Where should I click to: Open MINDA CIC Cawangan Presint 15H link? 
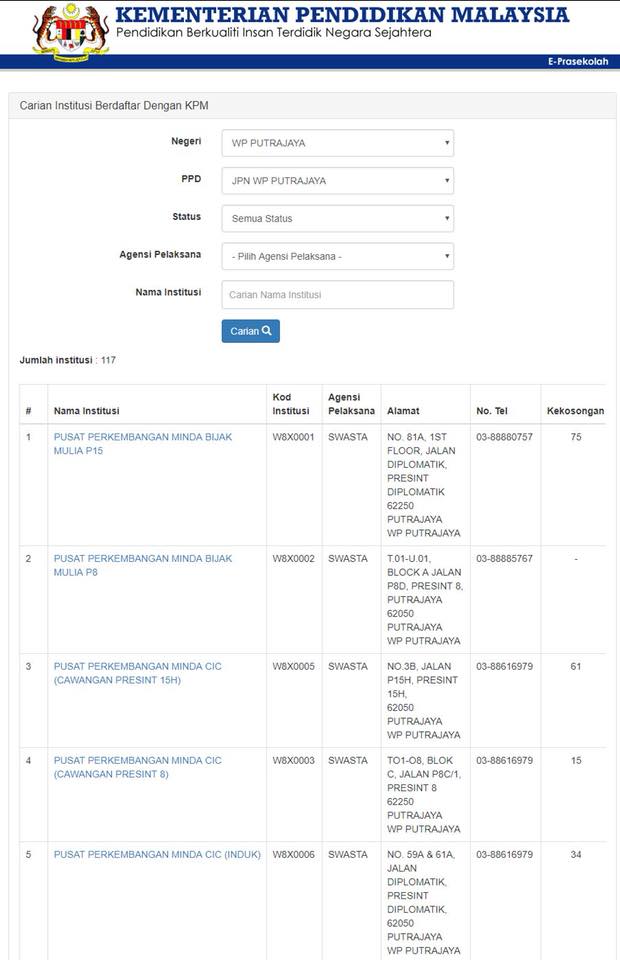coord(138,673)
